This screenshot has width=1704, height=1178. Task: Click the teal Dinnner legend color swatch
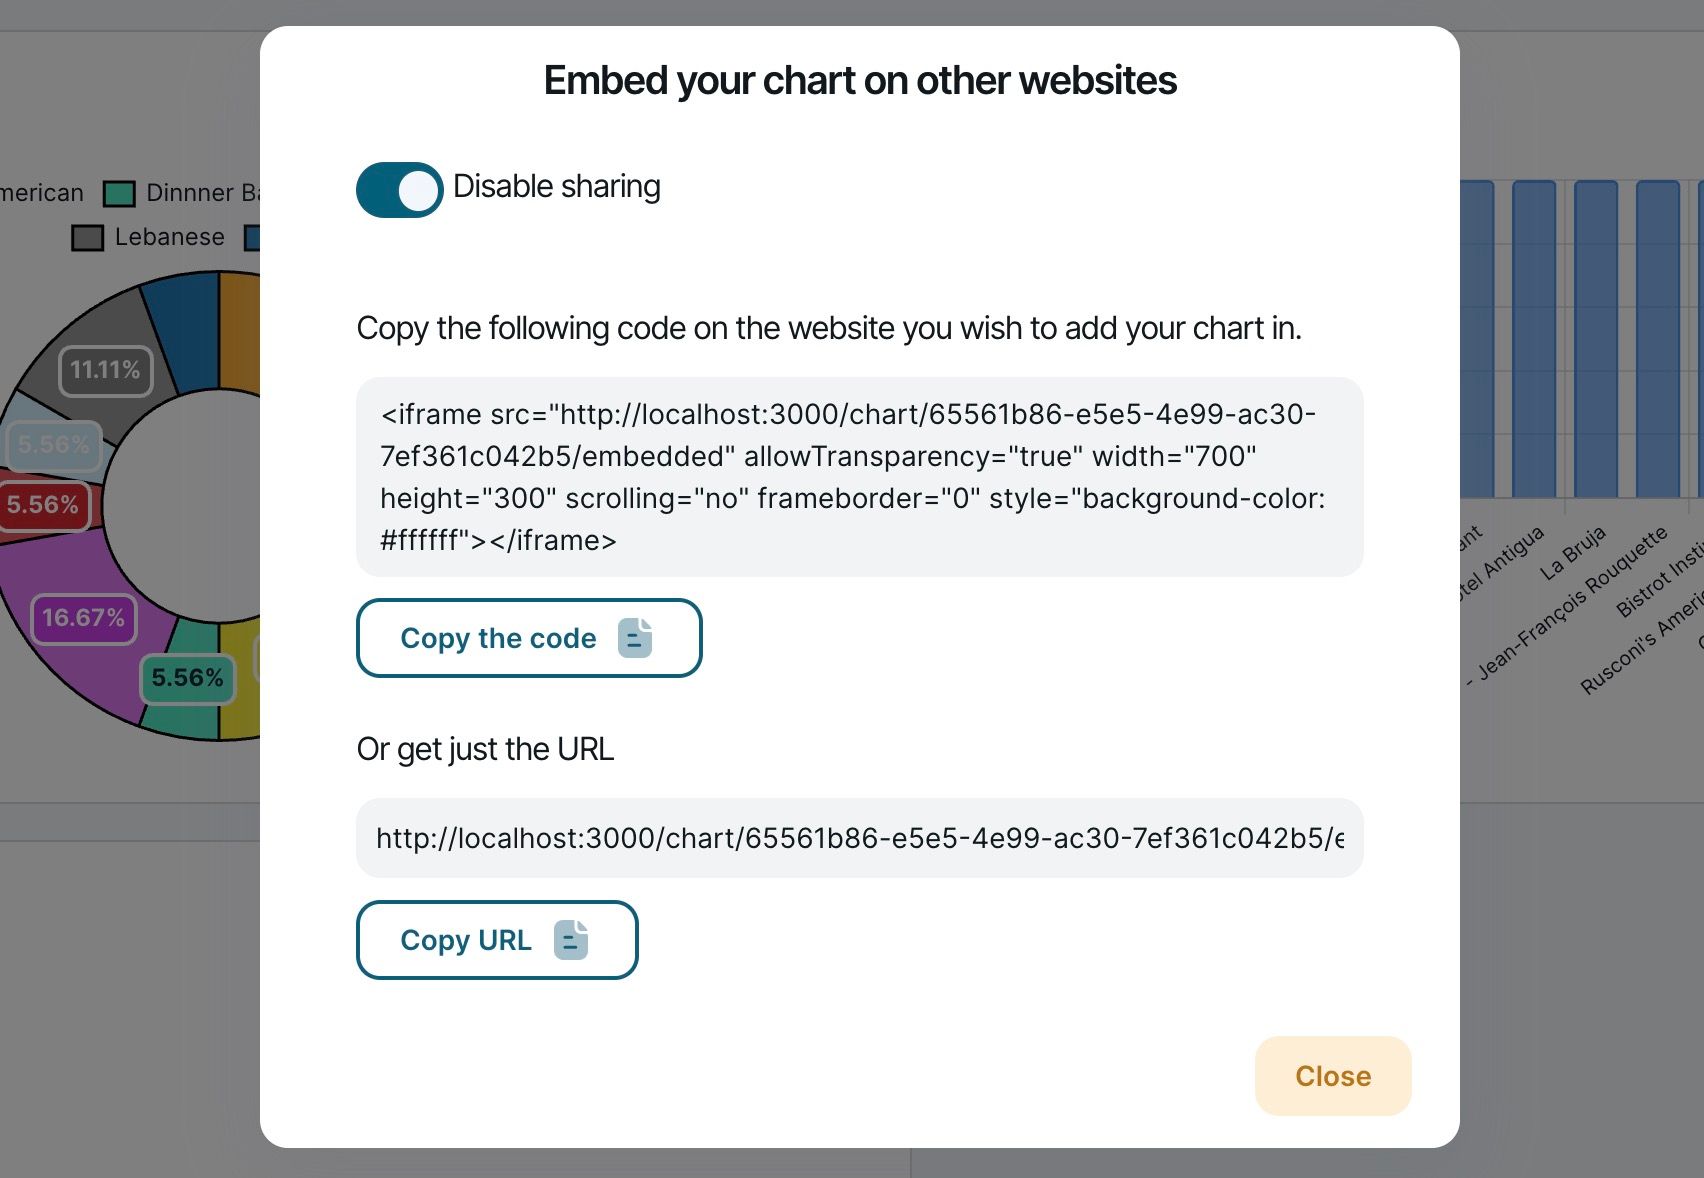(119, 193)
